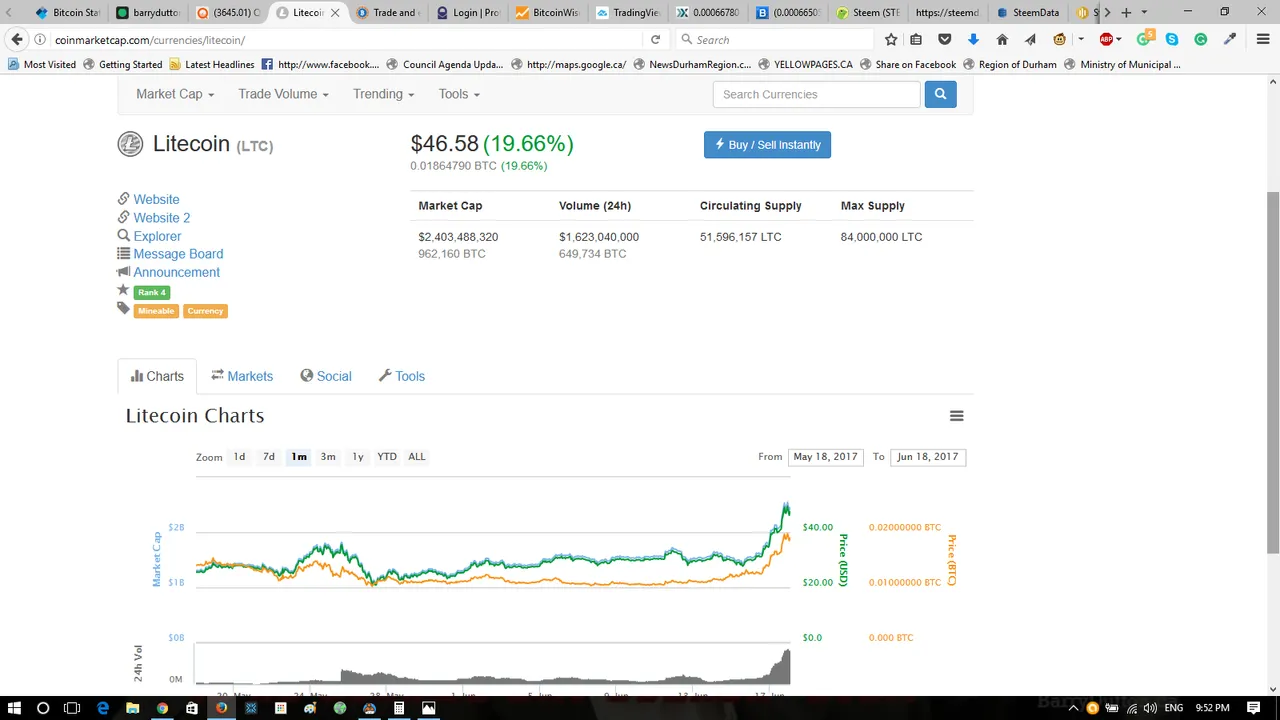
Task: Open the Skype extension icon
Action: tap(1172, 40)
